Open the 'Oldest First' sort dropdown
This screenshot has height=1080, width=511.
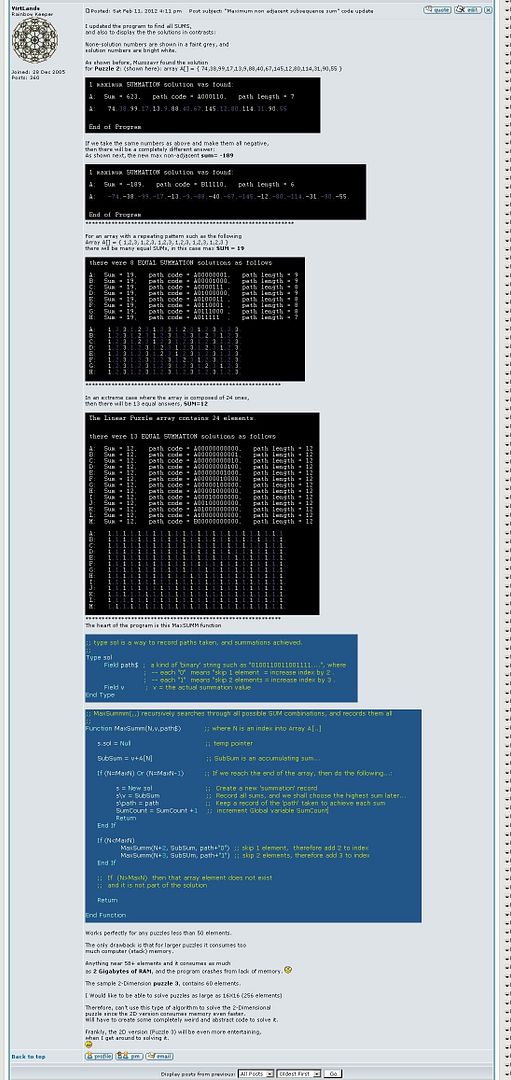point(299,1073)
